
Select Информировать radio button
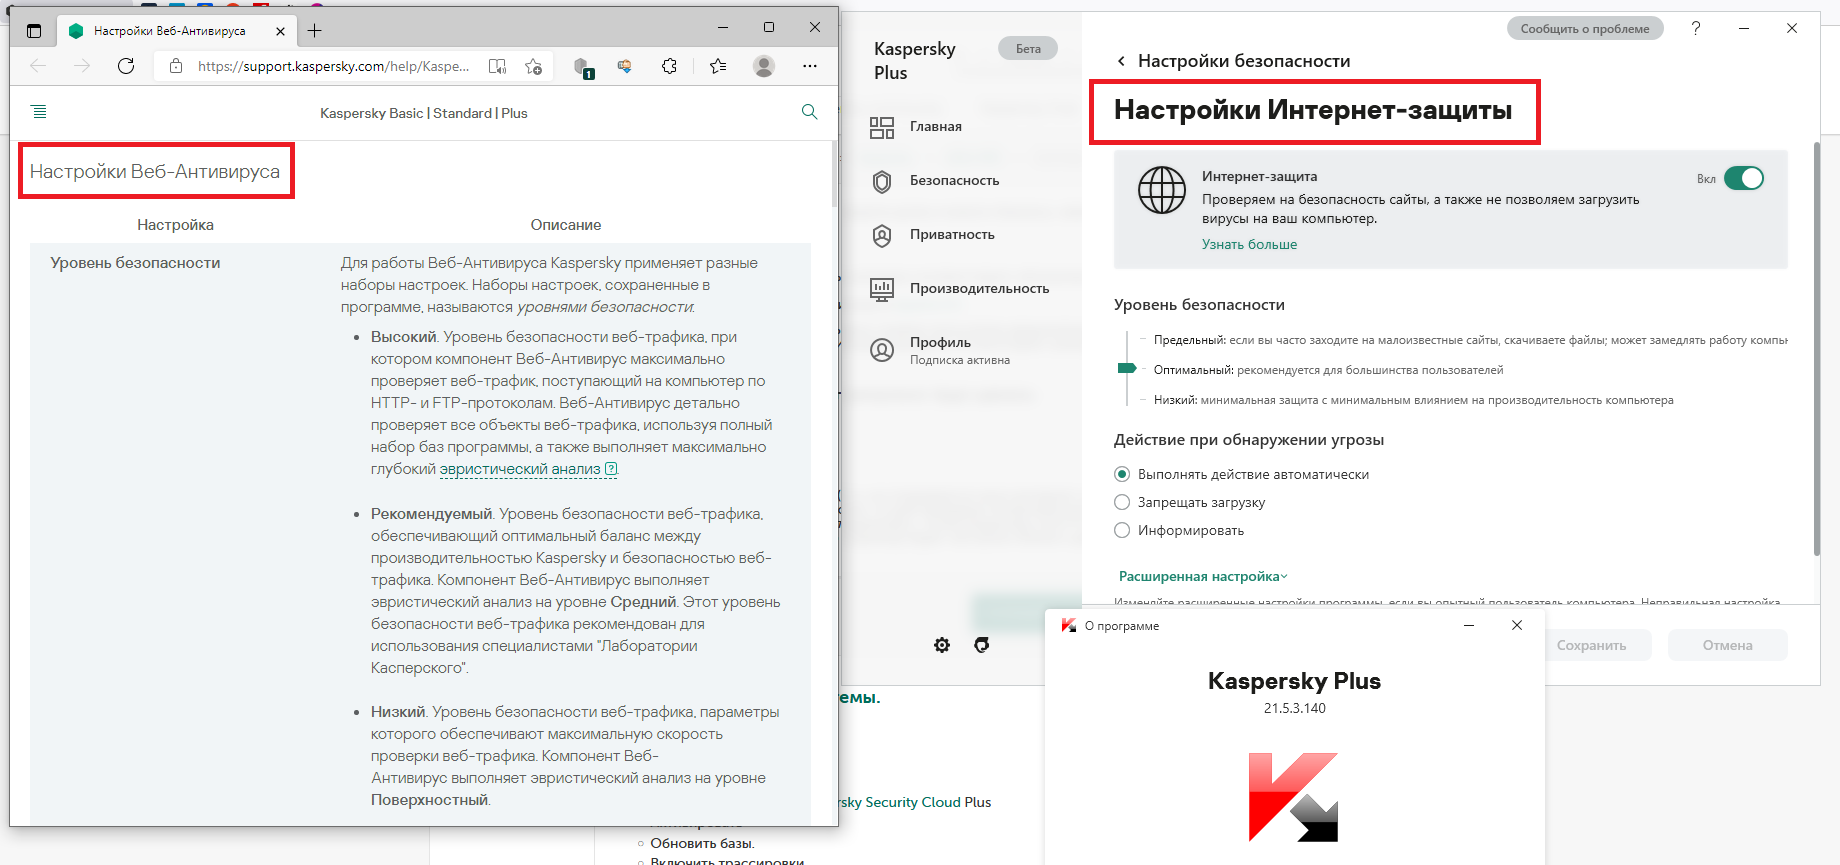coord(1122,530)
